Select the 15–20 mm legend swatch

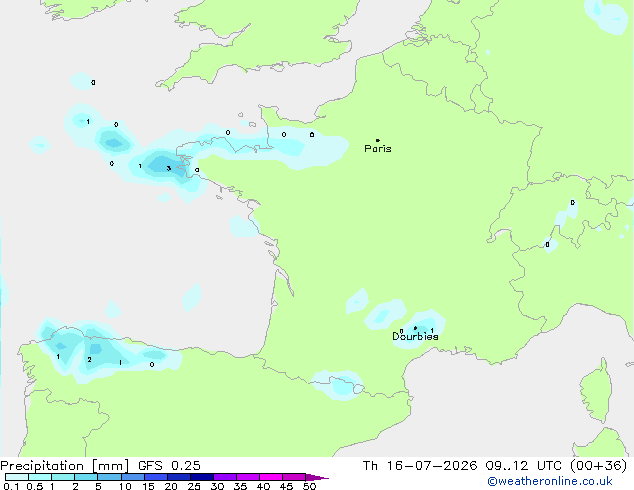coord(155,477)
